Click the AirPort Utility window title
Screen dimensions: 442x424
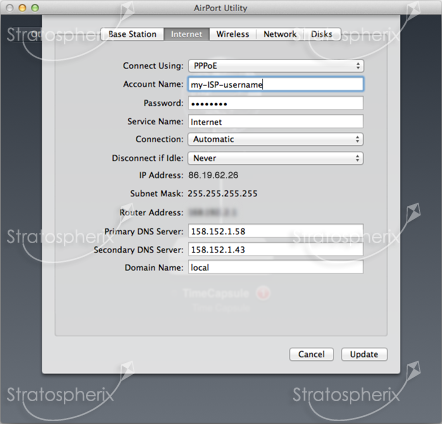click(x=221, y=8)
